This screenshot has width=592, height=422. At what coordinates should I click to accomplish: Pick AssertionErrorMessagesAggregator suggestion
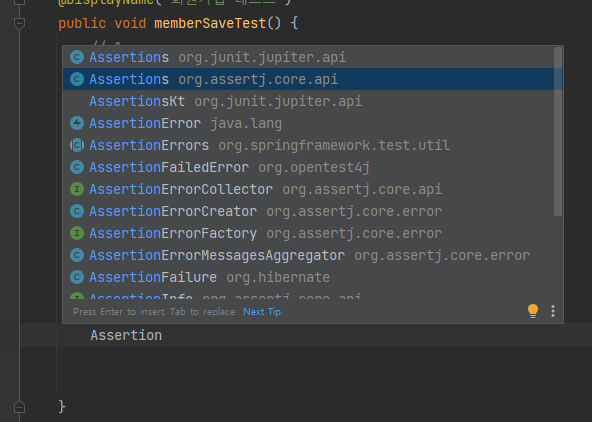click(x=308, y=256)
